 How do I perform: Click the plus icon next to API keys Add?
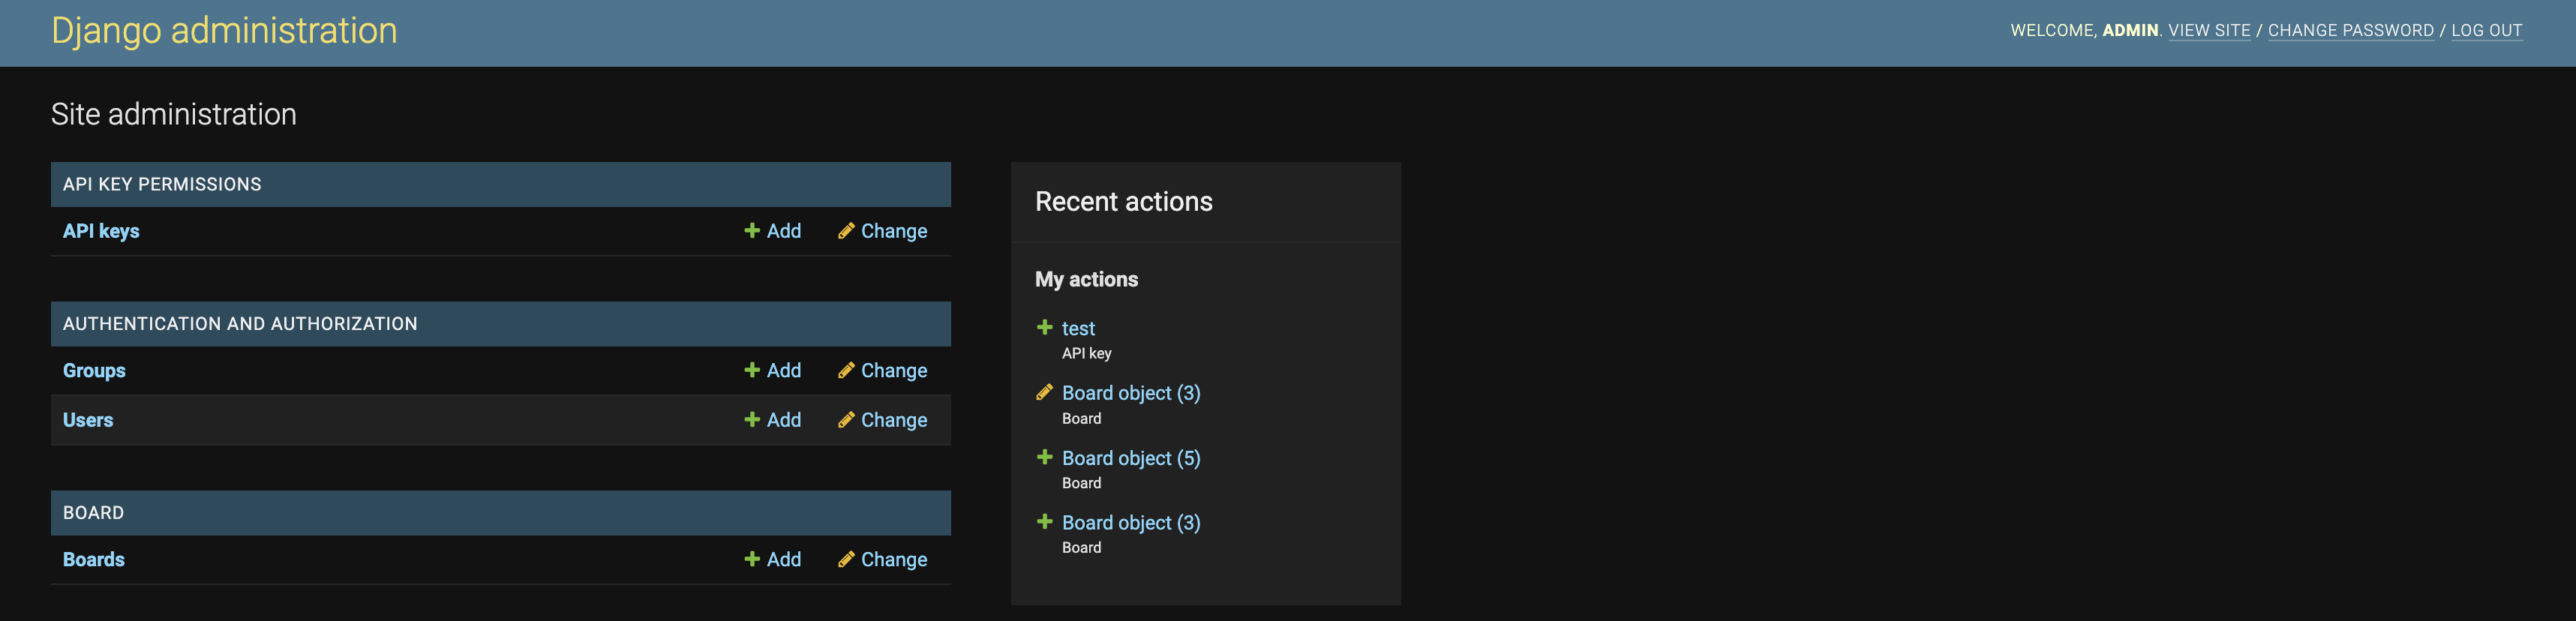752,231
